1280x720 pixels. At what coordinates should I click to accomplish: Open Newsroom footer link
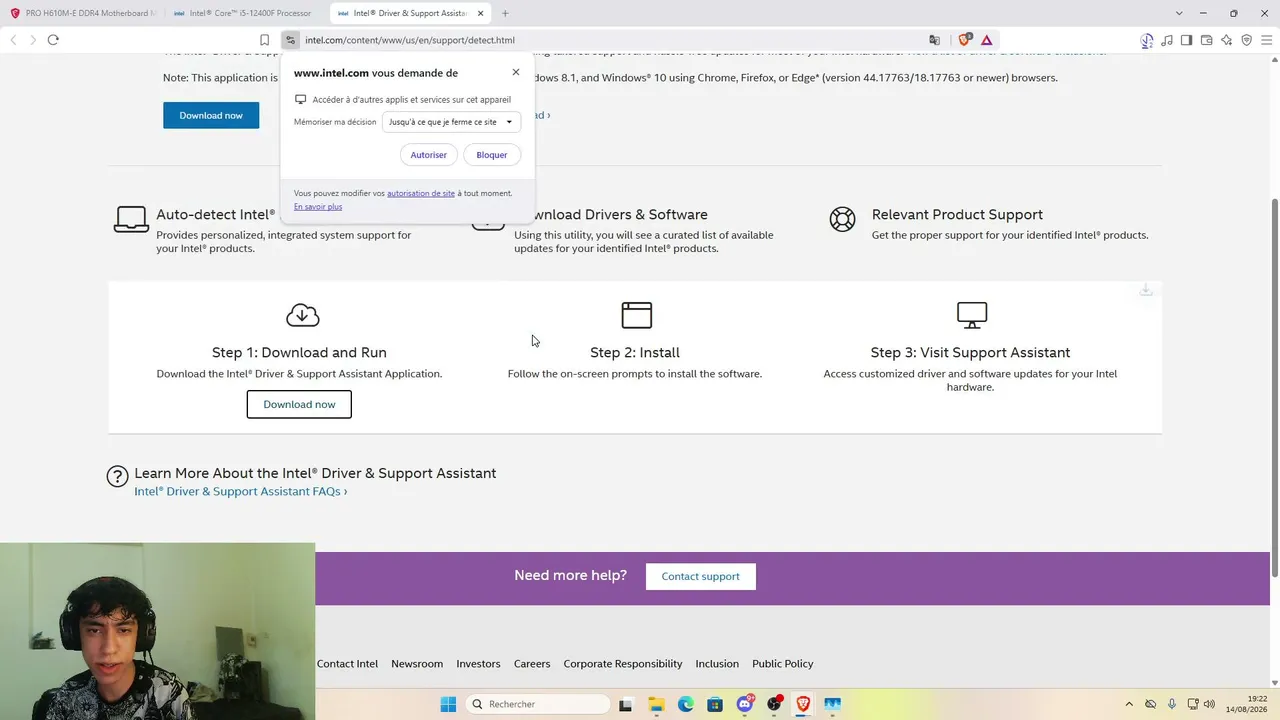[417, 664]
